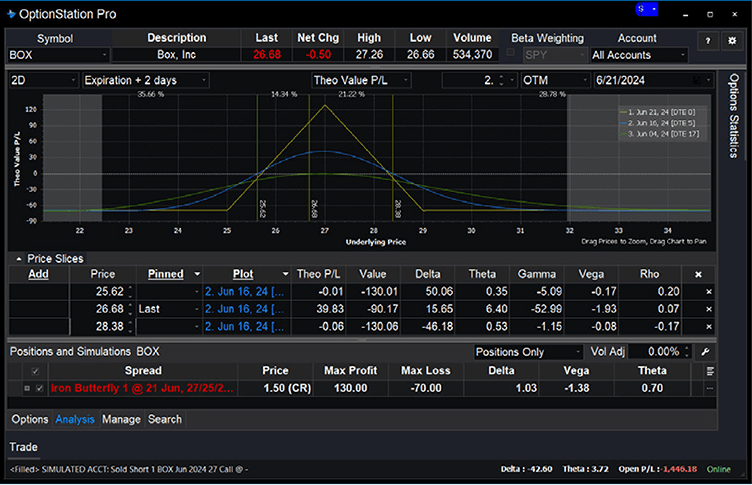
Task: Click the 26.68 price slice marker on chart
Action: [x=314, y=209]
